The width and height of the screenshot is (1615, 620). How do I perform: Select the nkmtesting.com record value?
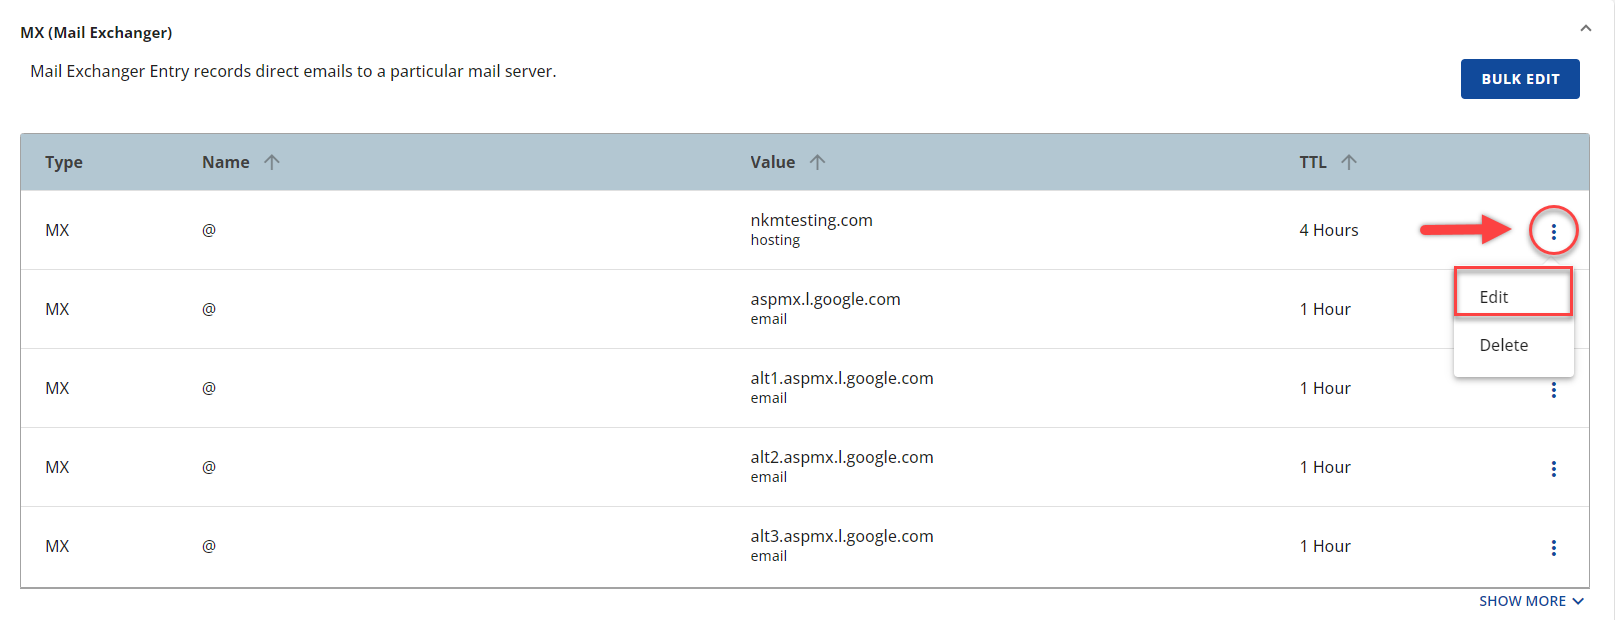pos(811,220)
